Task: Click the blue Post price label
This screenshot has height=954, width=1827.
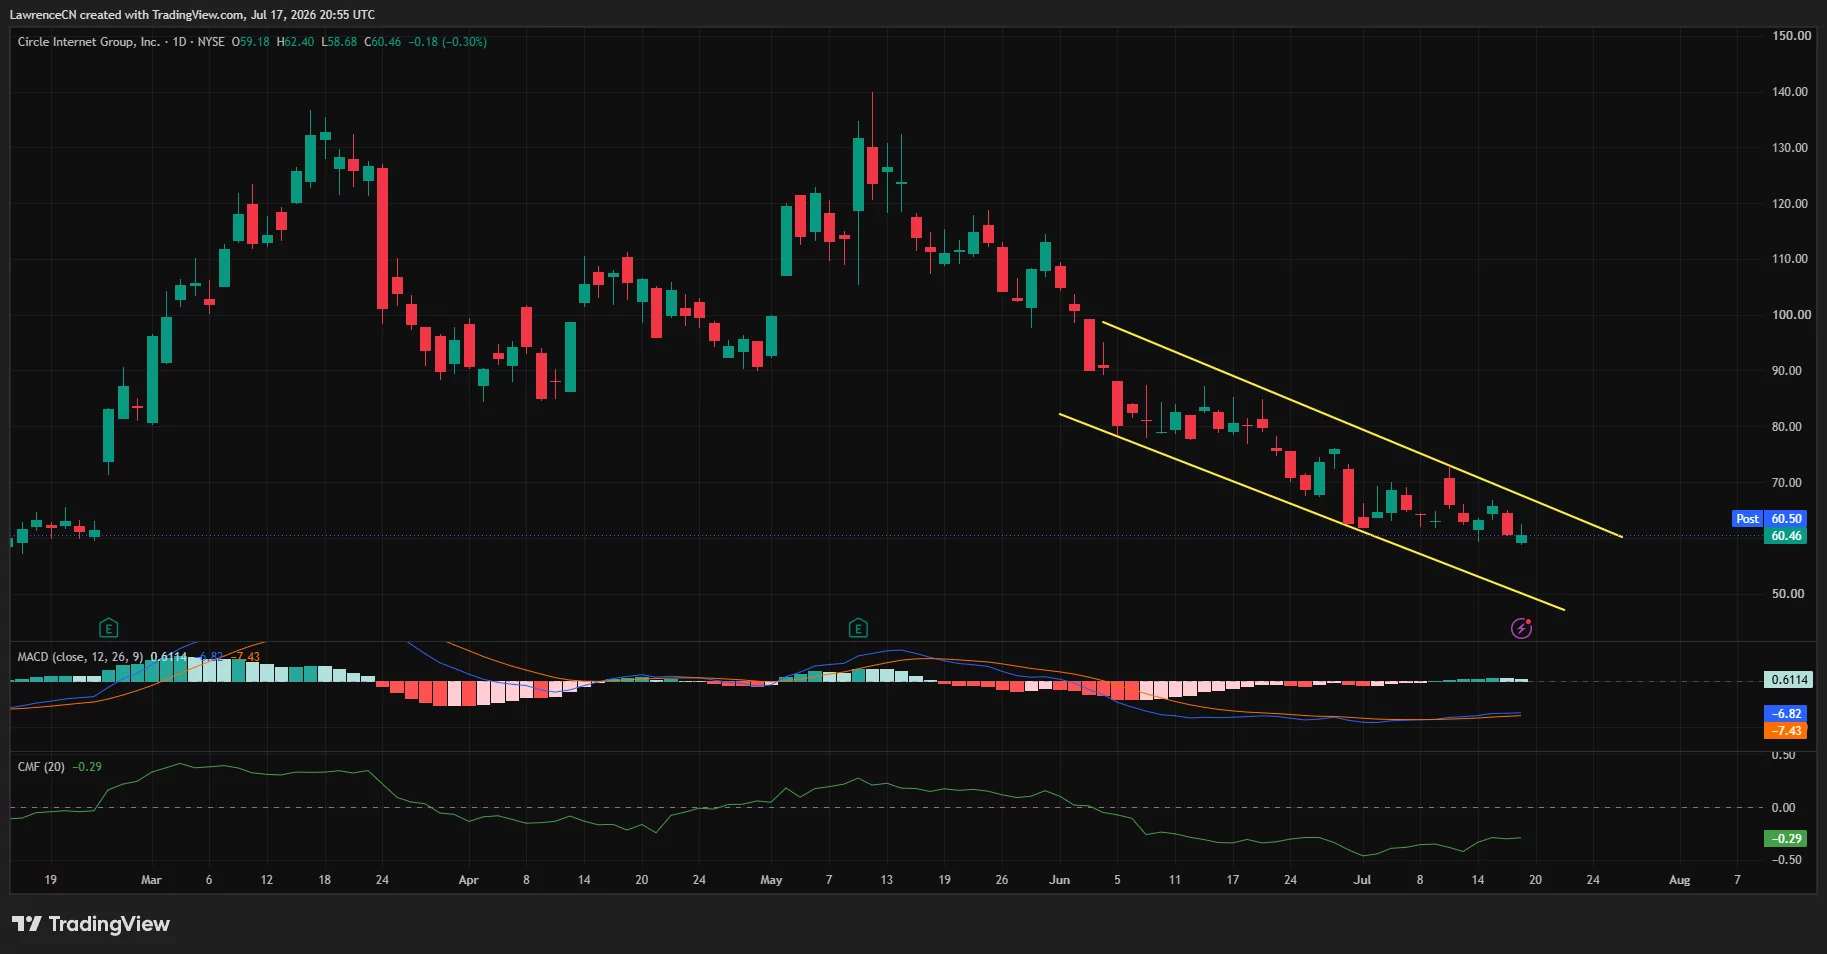Action: 1747,519
